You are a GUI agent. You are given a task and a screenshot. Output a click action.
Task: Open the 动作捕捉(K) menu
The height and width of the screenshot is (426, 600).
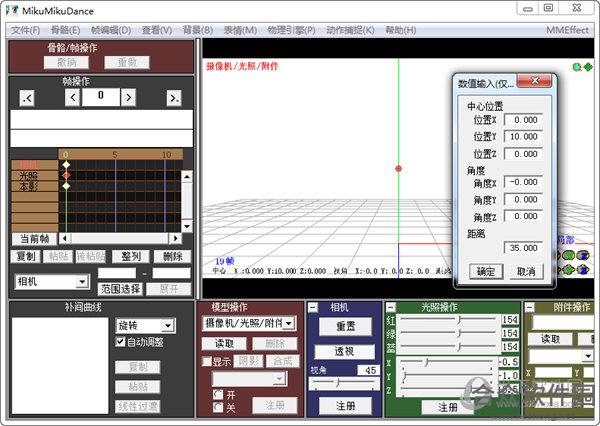[x=351, y=30]
